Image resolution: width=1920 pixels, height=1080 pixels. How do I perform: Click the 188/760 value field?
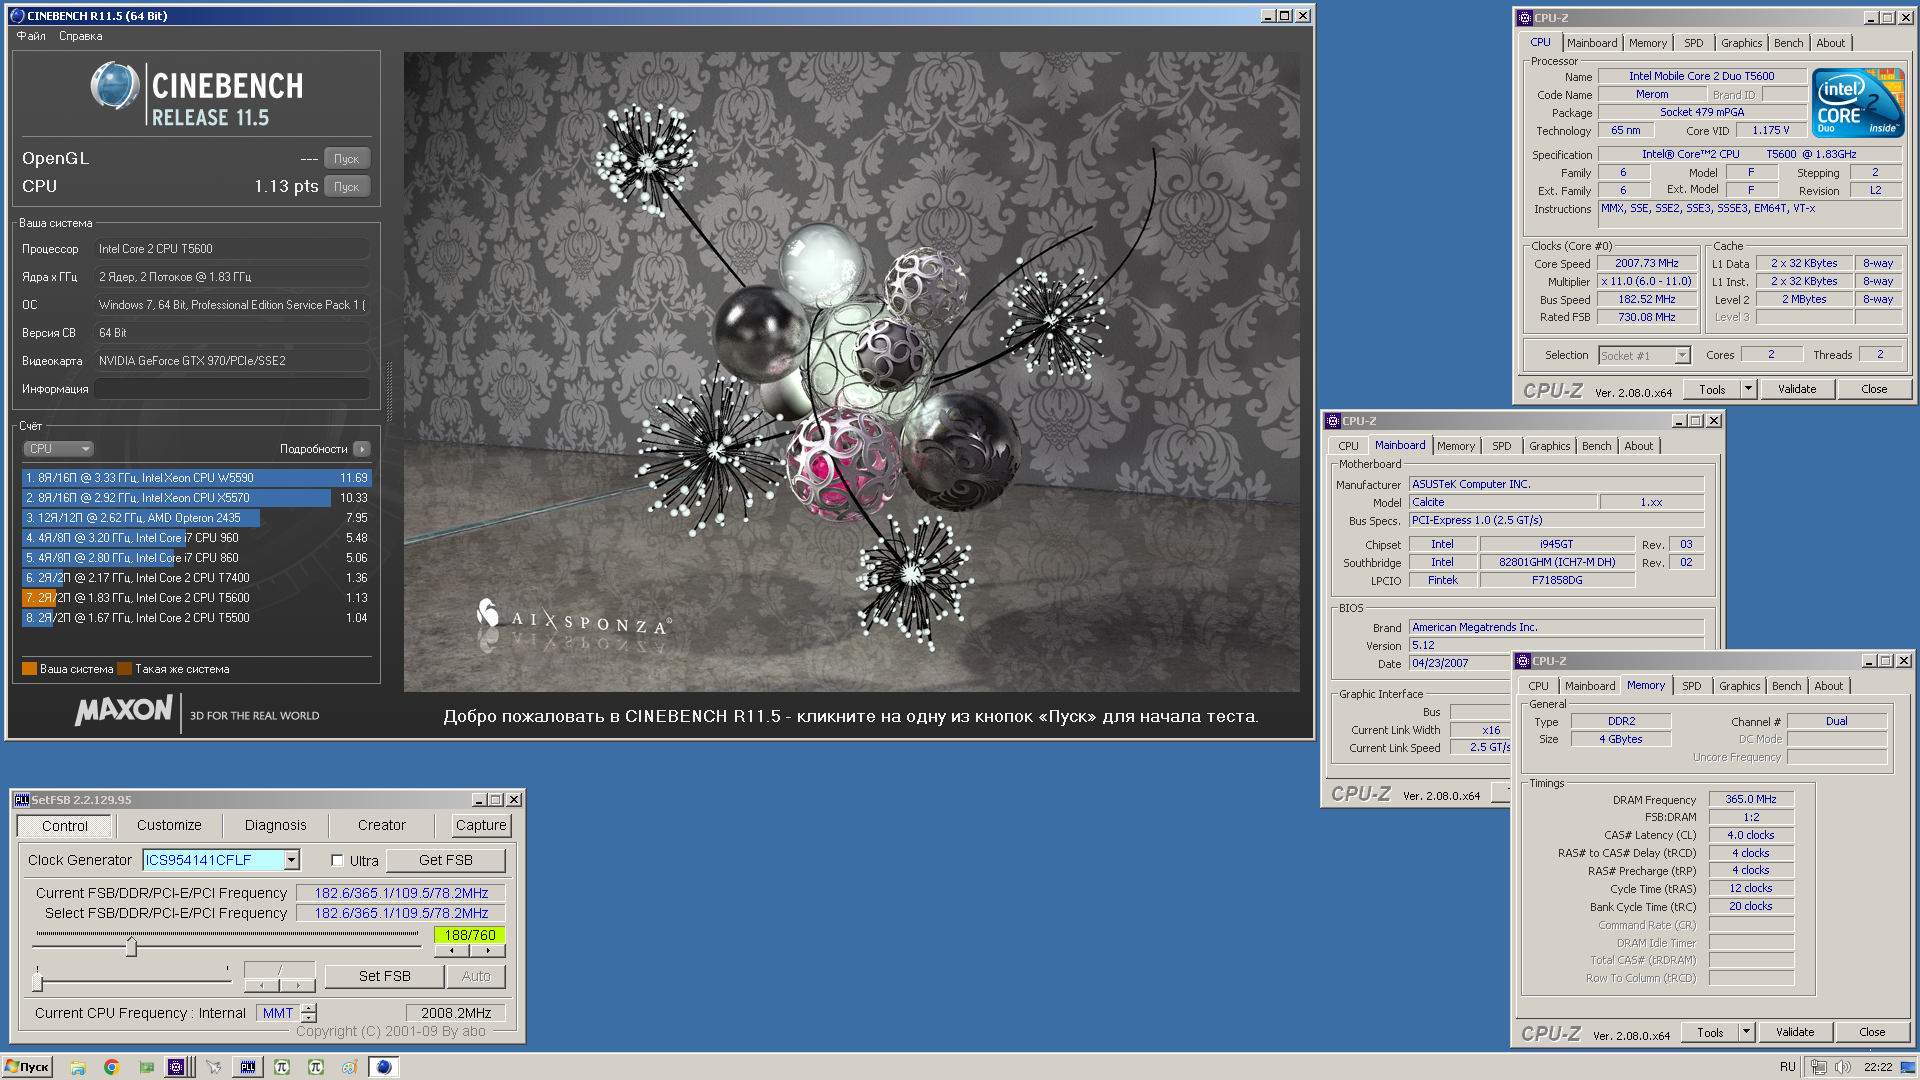(x=470, y=935)
